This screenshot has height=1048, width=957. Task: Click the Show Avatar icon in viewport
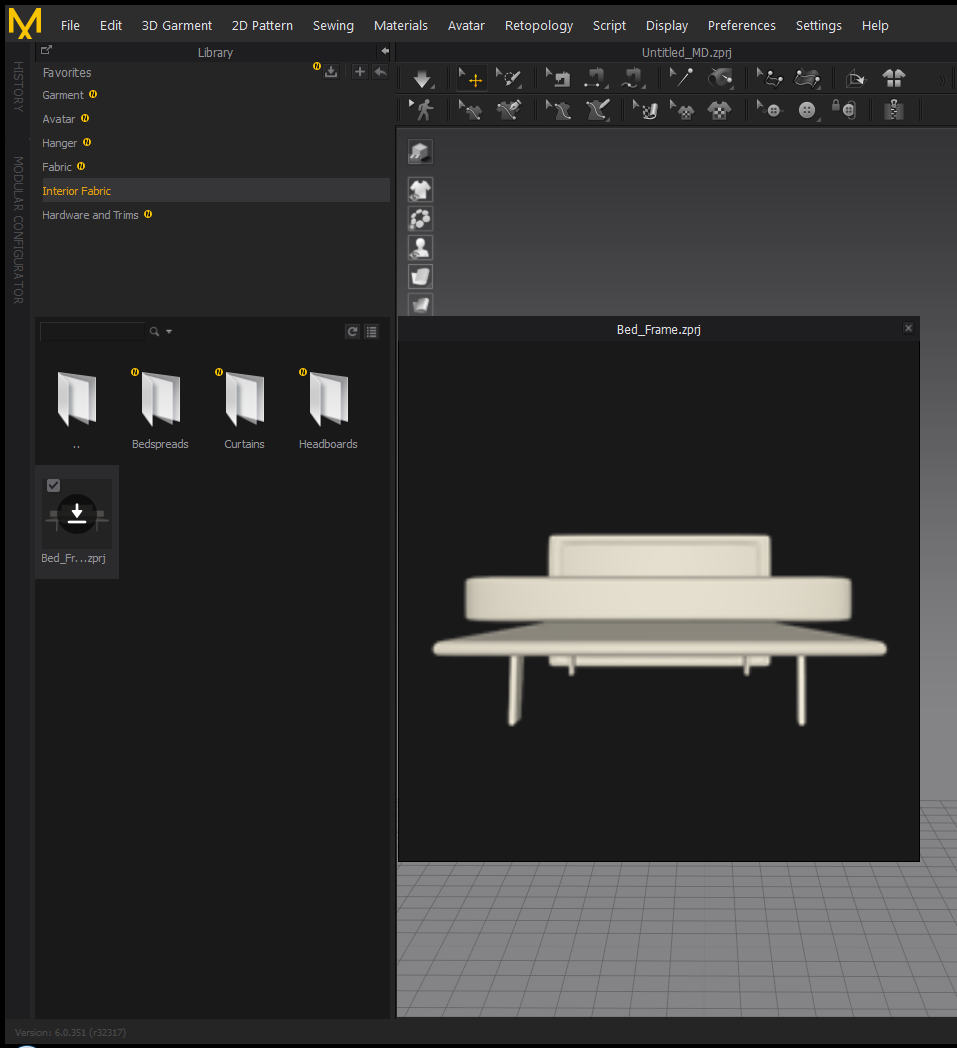point(420,248)
